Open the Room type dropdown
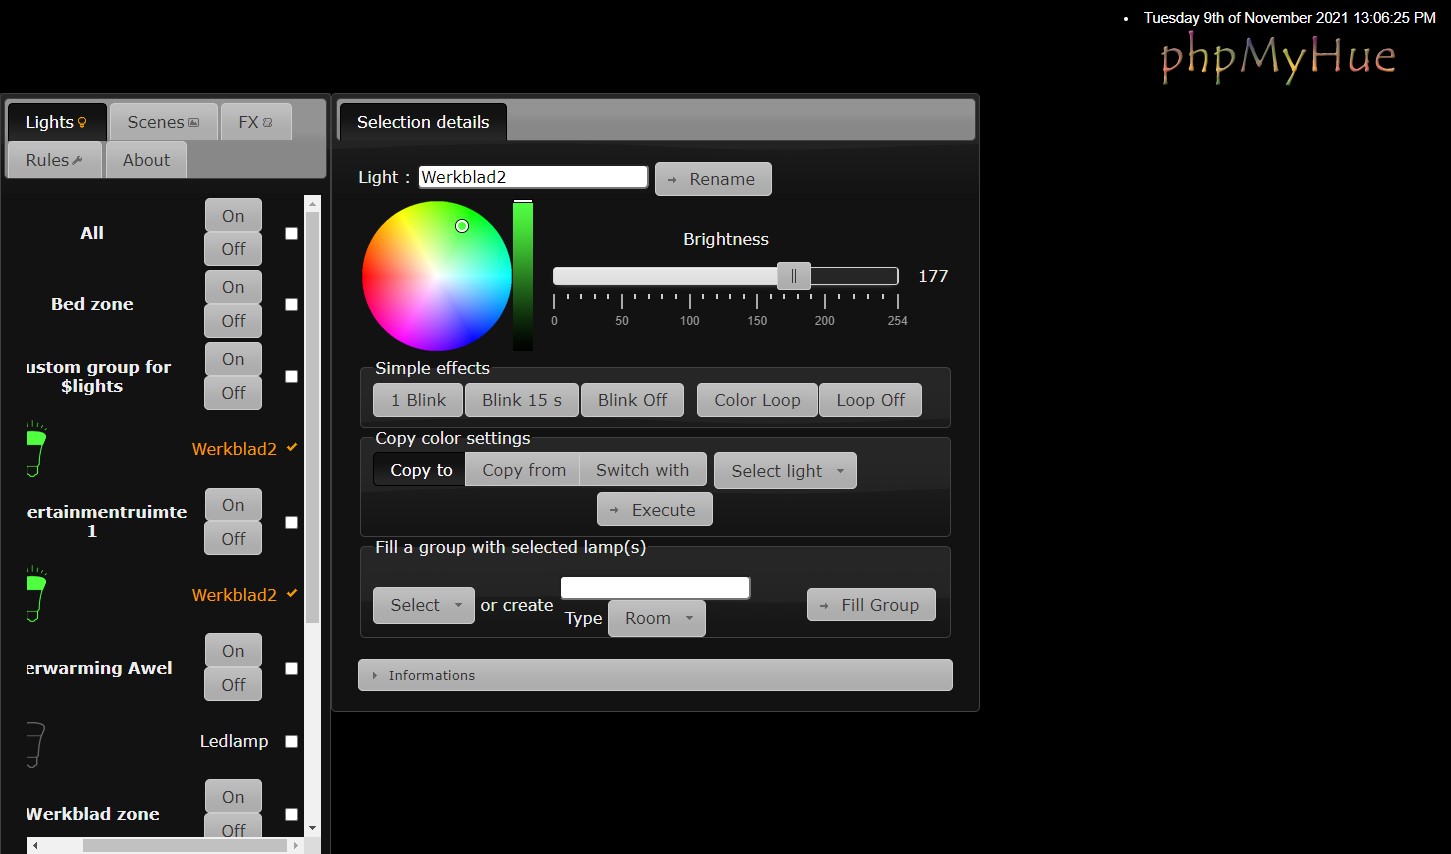Image resolution: width=1451 pixels, height=854 pixels. [x=657, y=619]
